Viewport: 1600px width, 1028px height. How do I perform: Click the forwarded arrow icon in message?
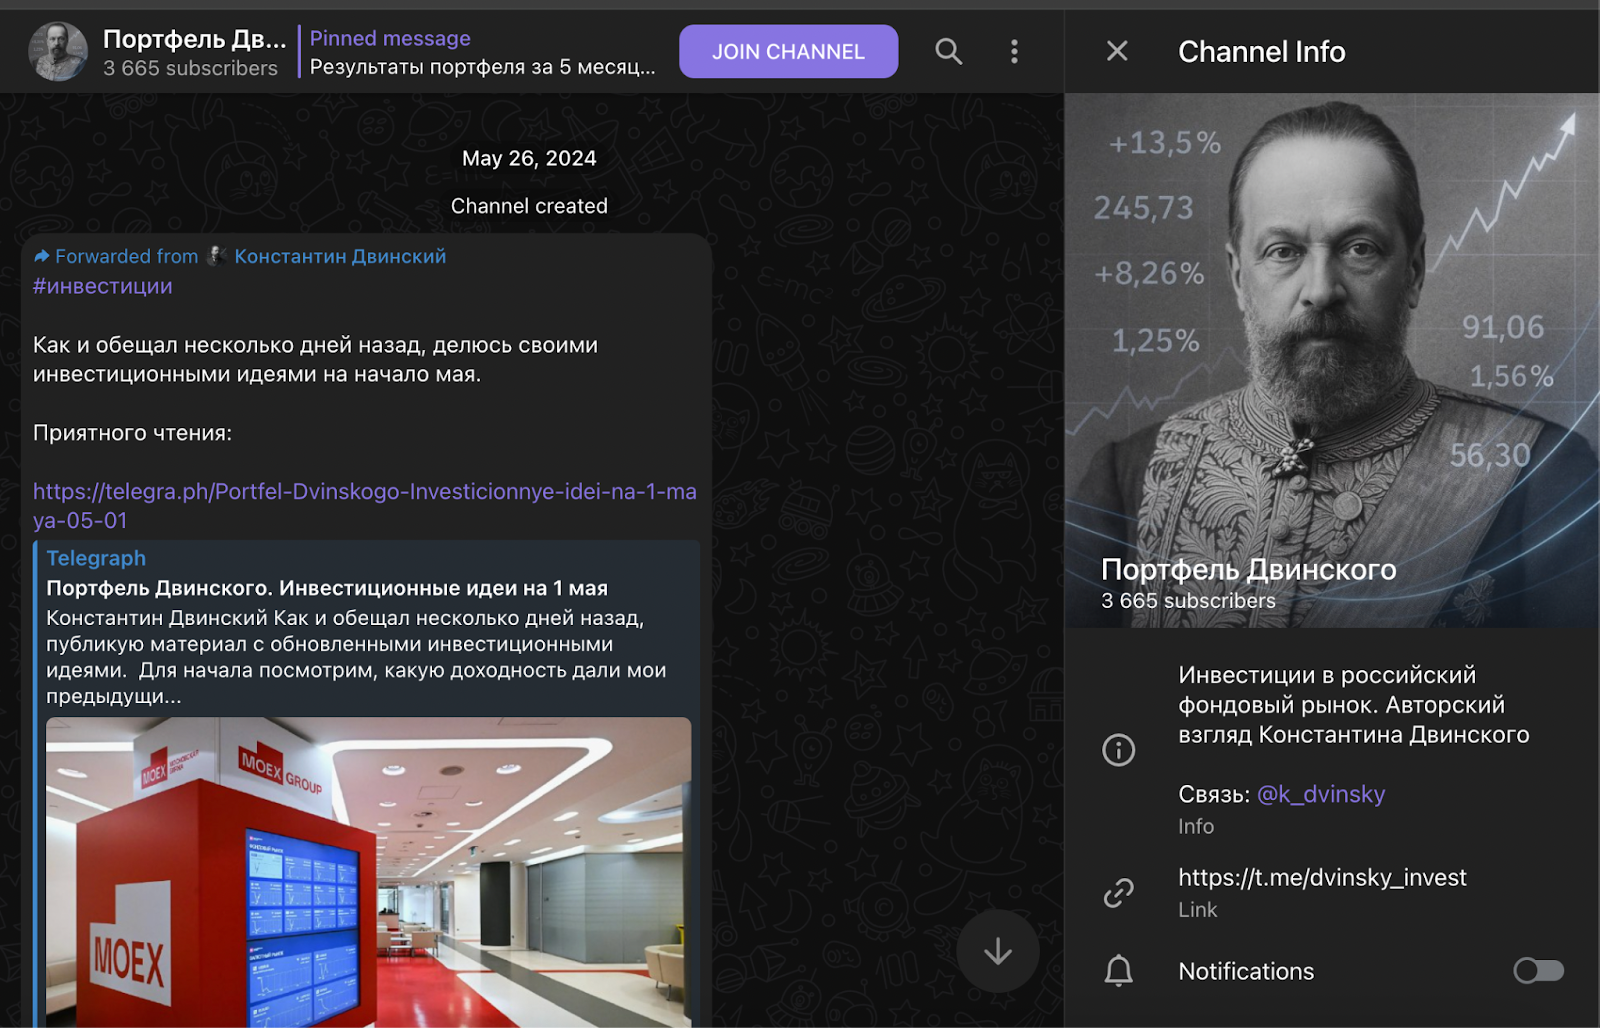pos(41,257)
